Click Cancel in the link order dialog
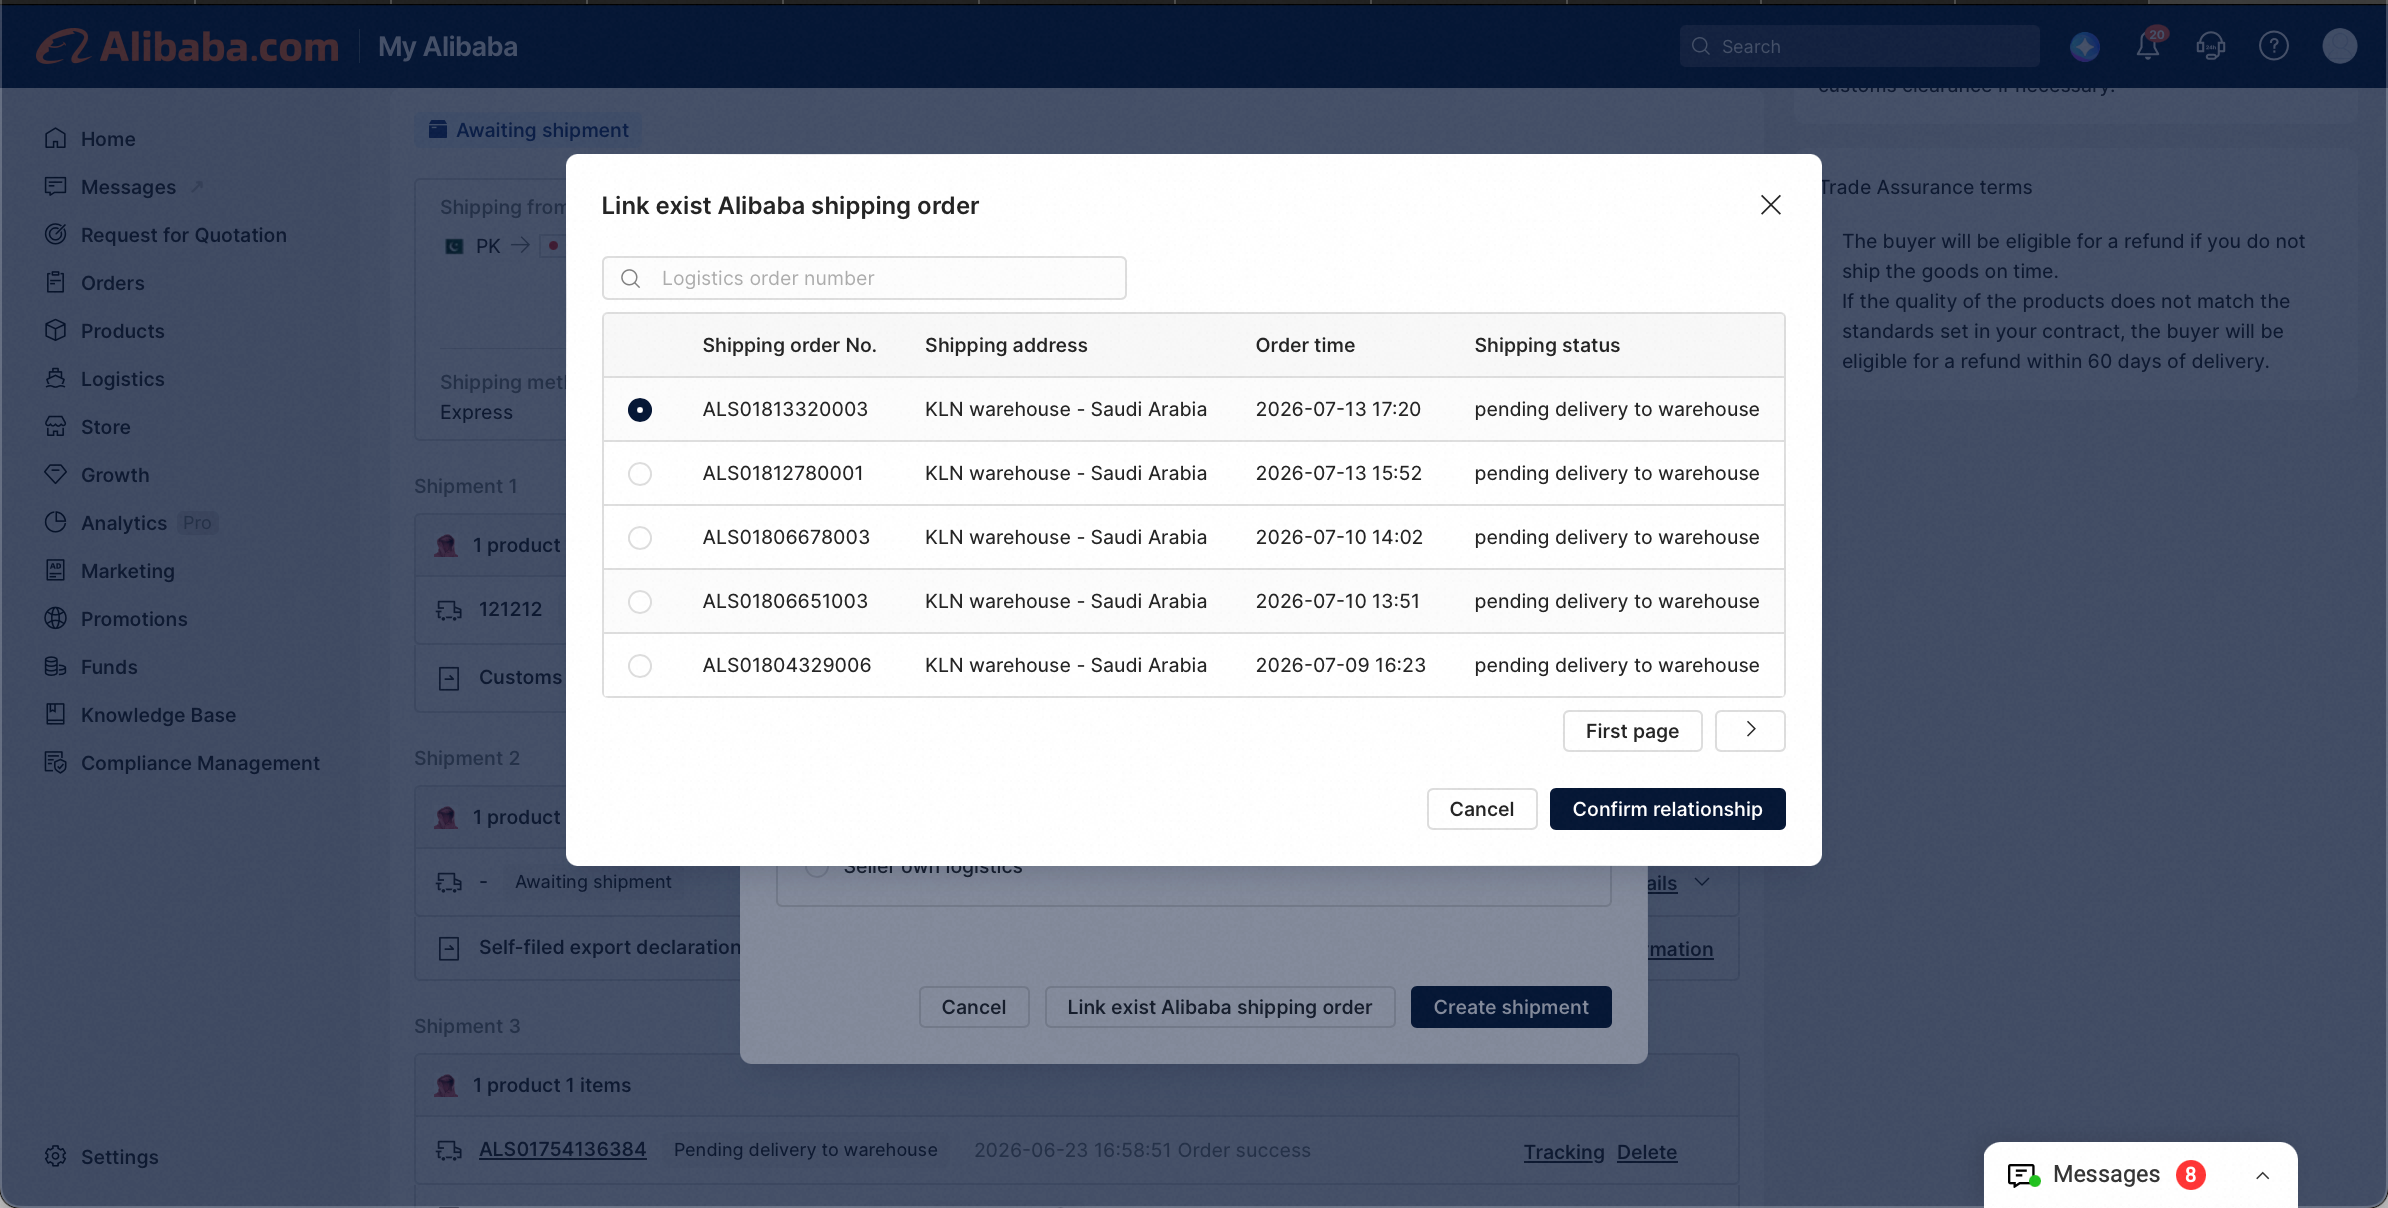 1481,809
